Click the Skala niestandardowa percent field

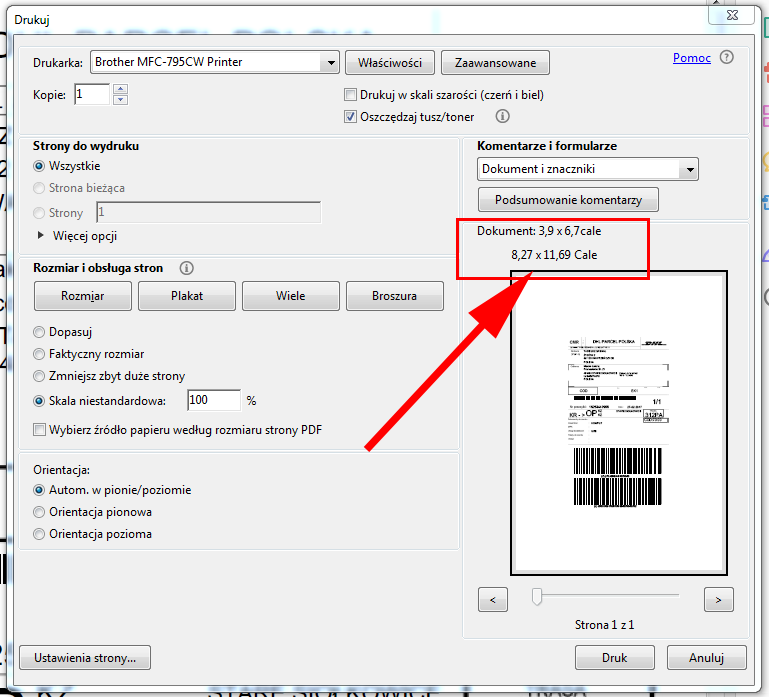213,400
